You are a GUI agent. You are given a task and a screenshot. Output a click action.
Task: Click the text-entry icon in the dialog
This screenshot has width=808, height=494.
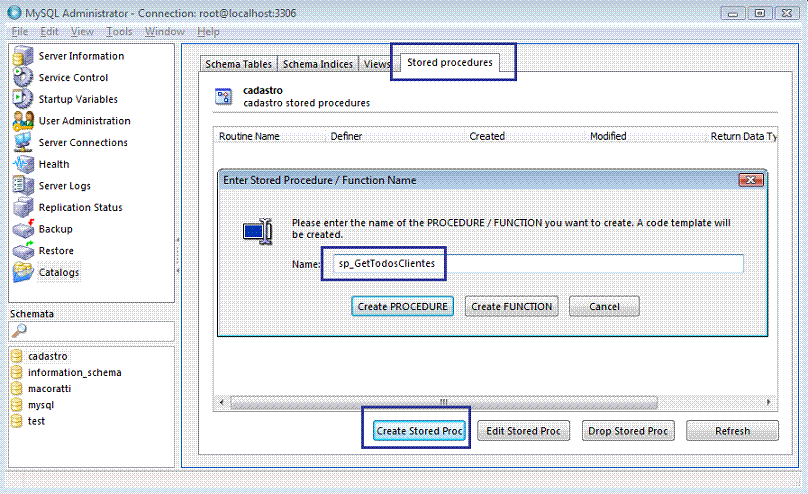(x=258, y=231)
